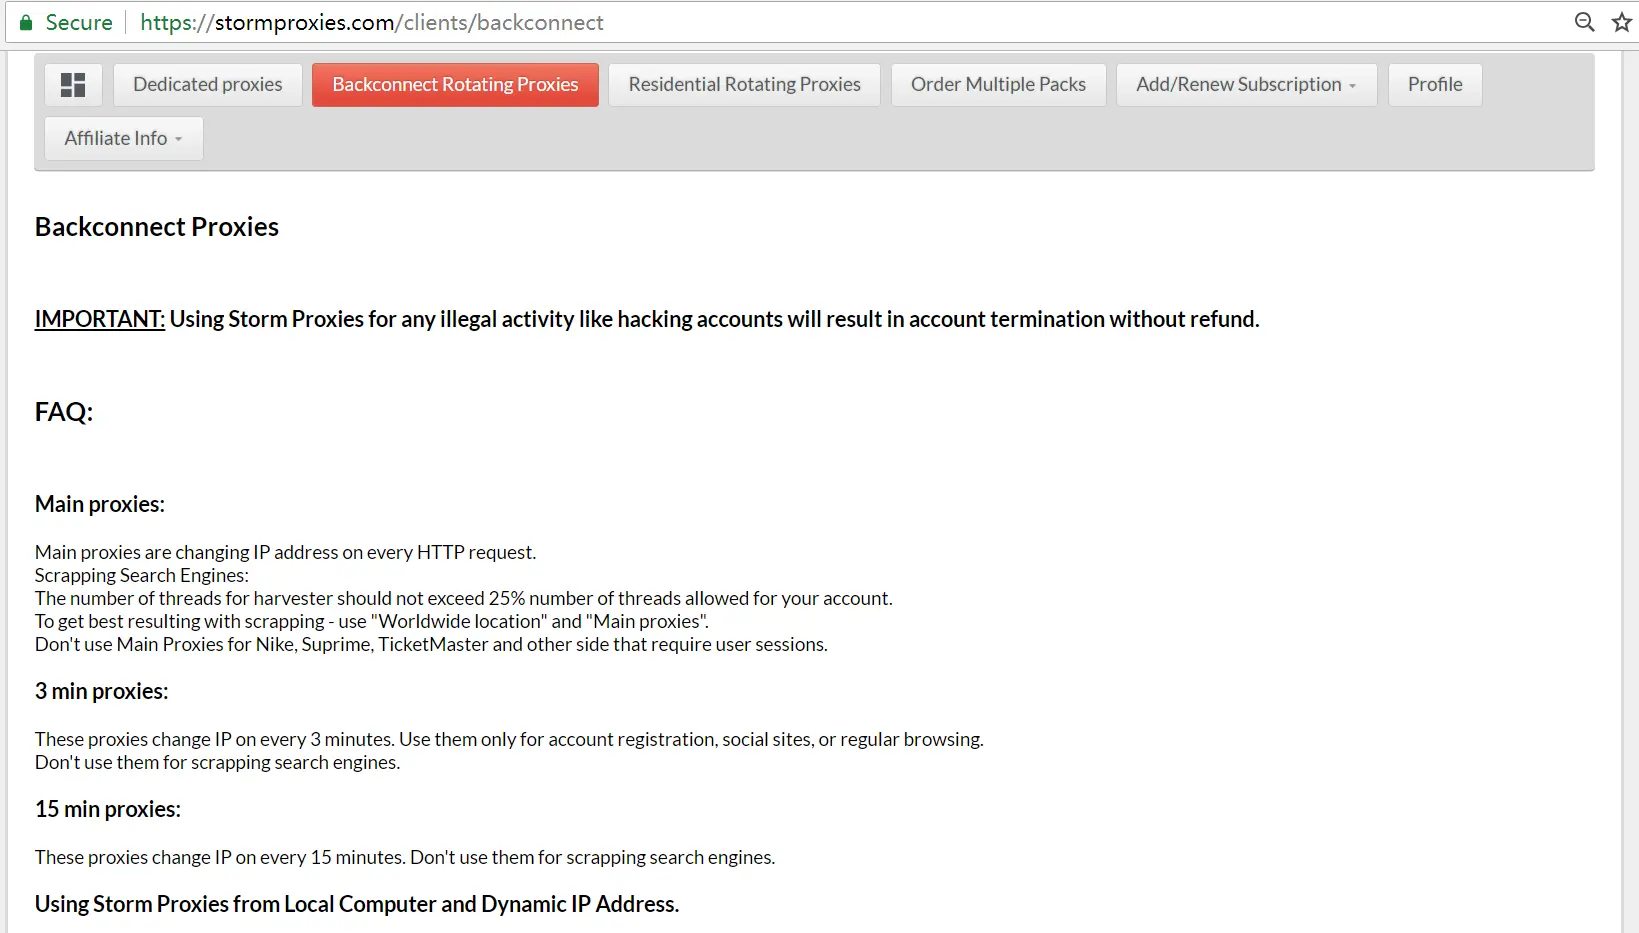Click the 'Scrapping Search Engines:' line
Screen dimensions: 1639x933
click(x=142, y=575)
